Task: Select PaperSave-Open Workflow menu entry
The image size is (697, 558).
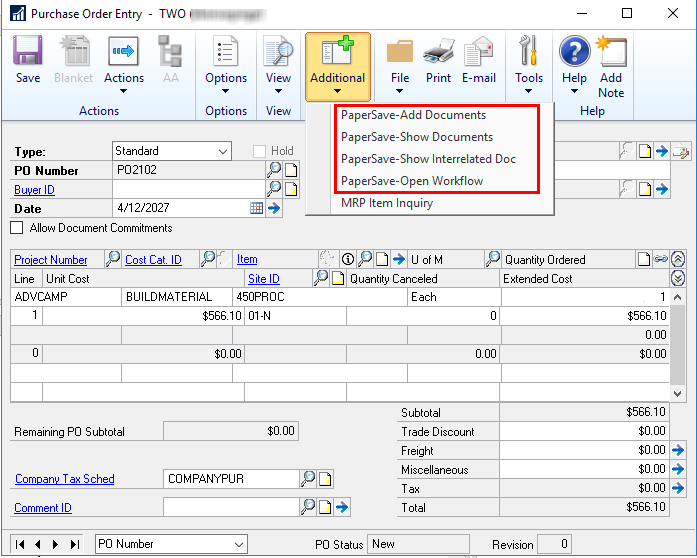Action: 411,181
